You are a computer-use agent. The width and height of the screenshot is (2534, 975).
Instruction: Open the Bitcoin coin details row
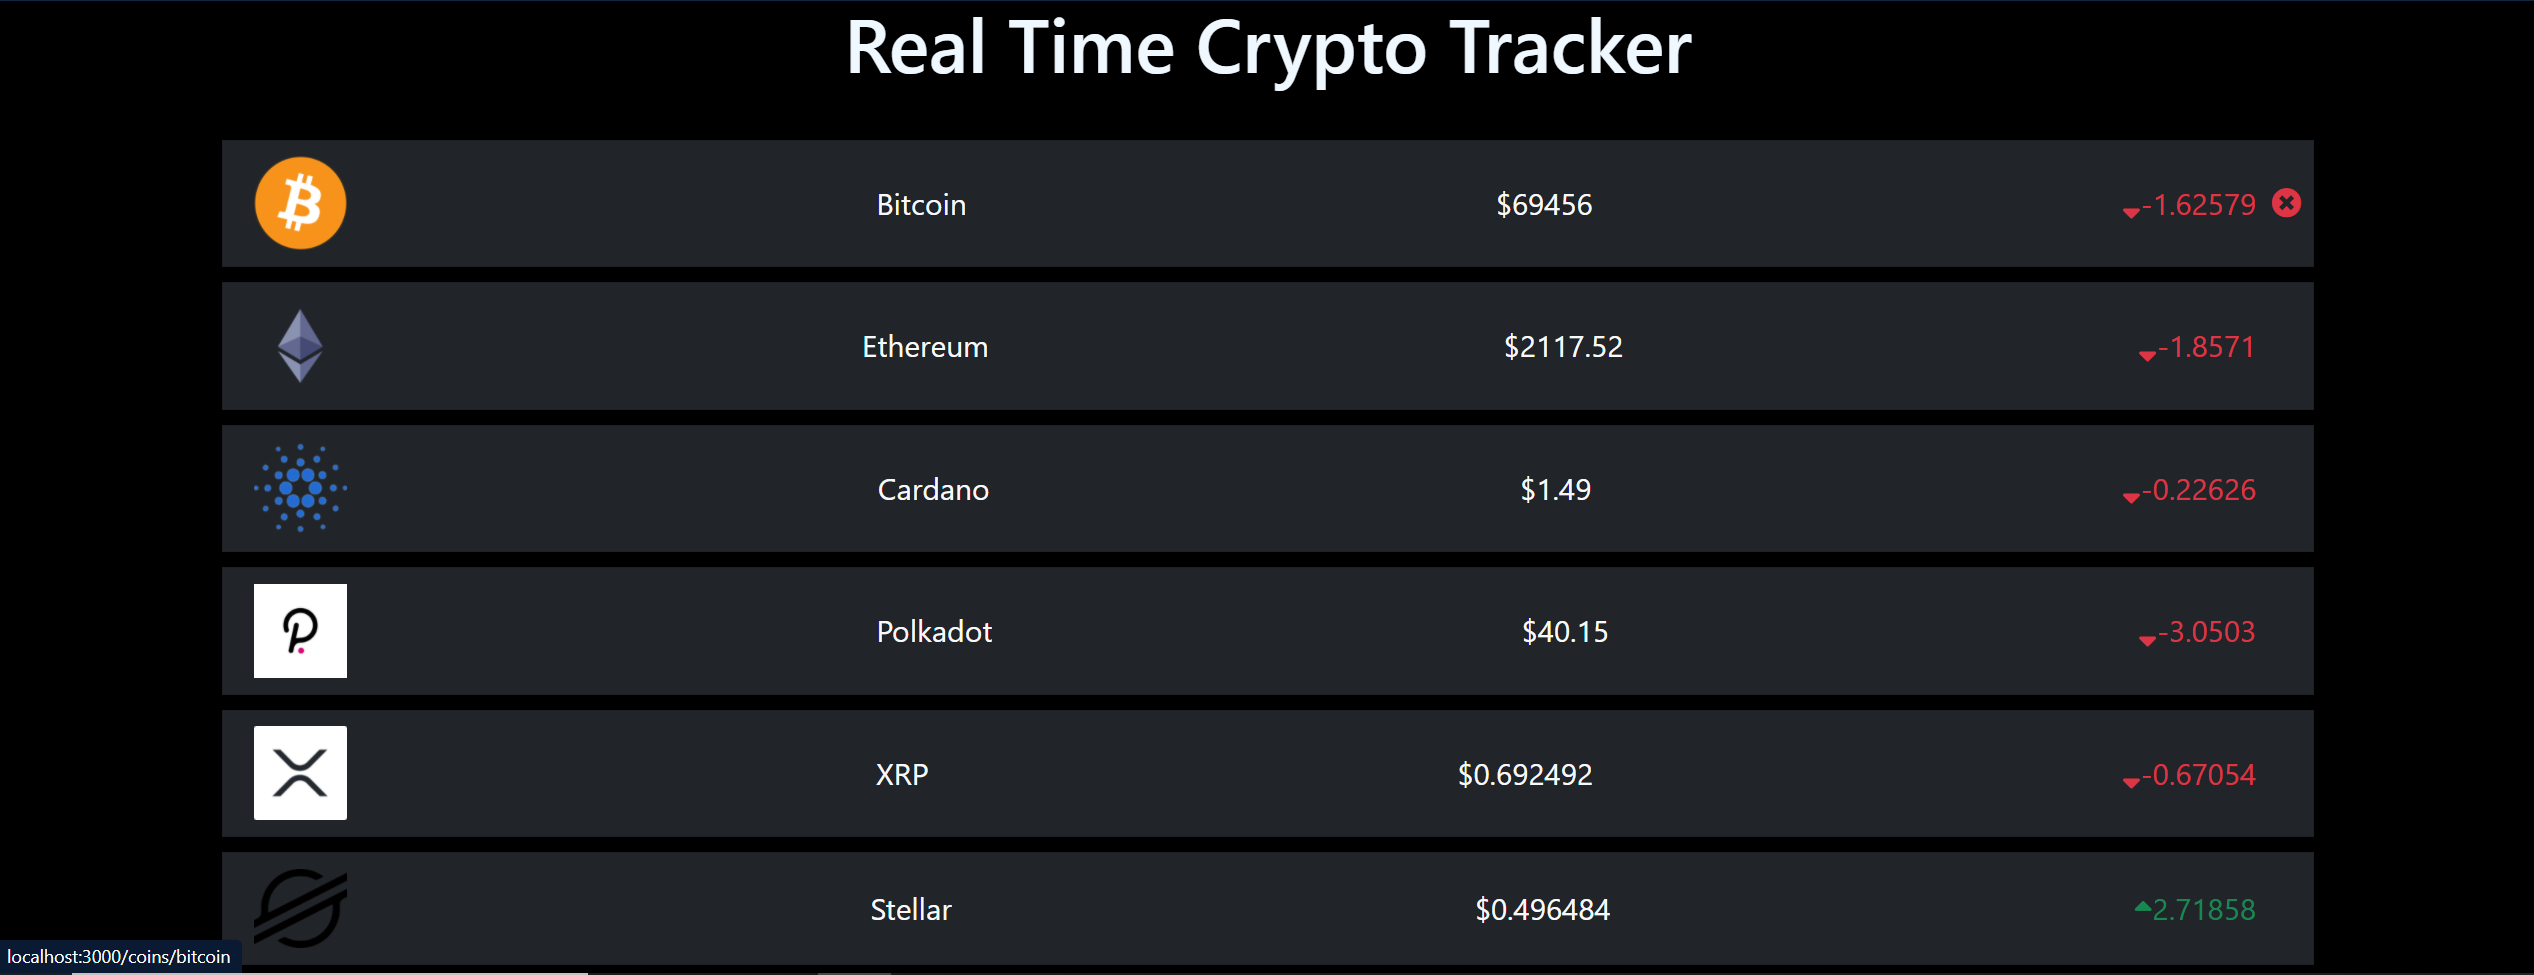tap(921, 204)
